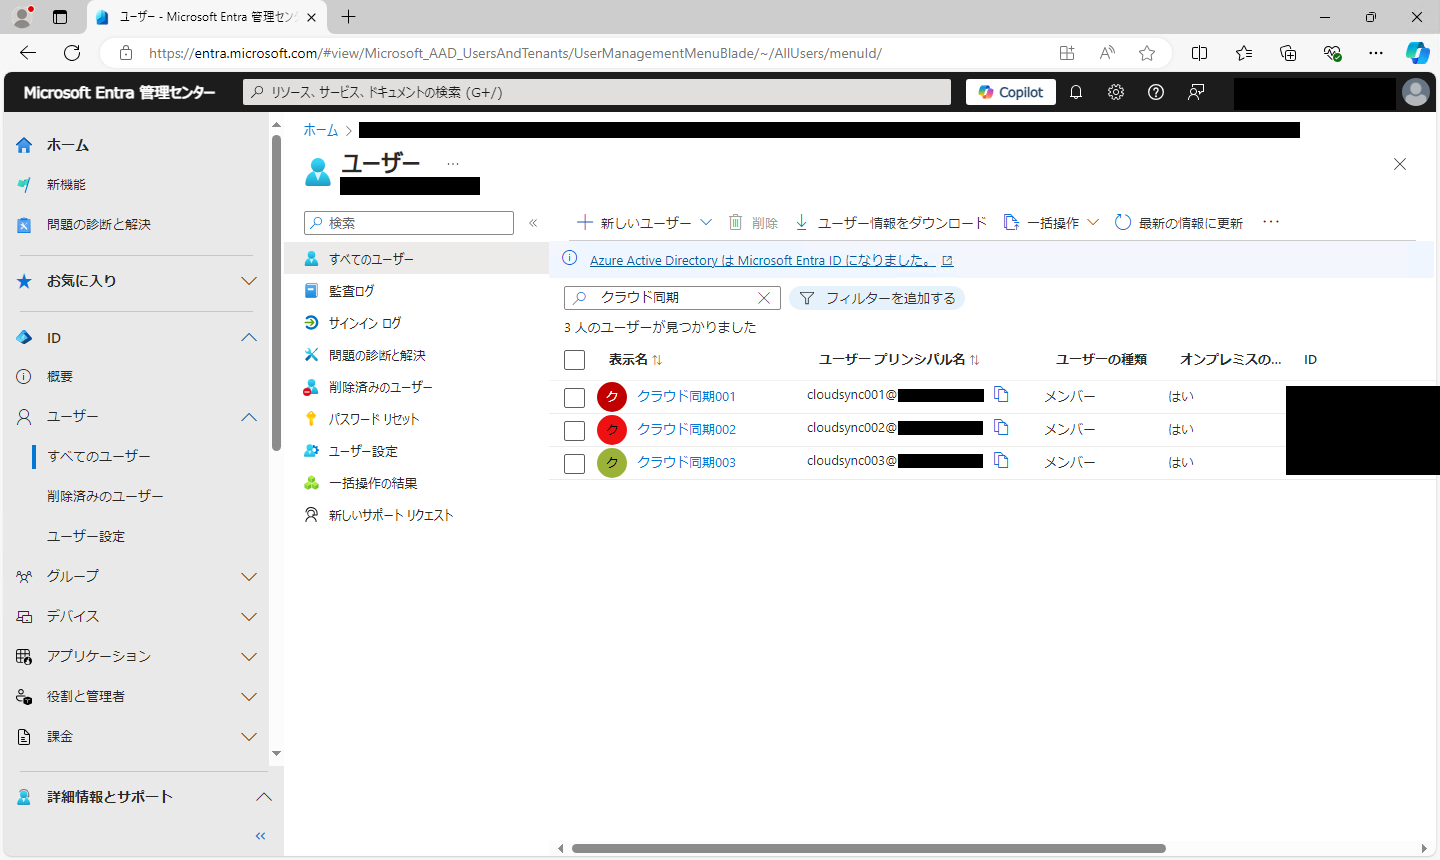The height and width of the screenshot is (860, 1440).
Task: Copy the cloudsync001 principal name
Action: 1001,395
